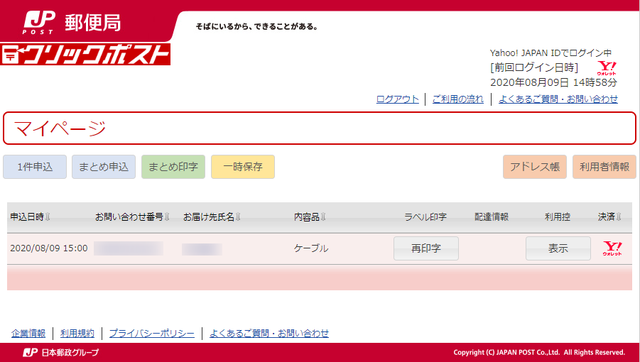Click the blurred tracking number cell
Screen dimensions: 640x362
pos(129,249)
